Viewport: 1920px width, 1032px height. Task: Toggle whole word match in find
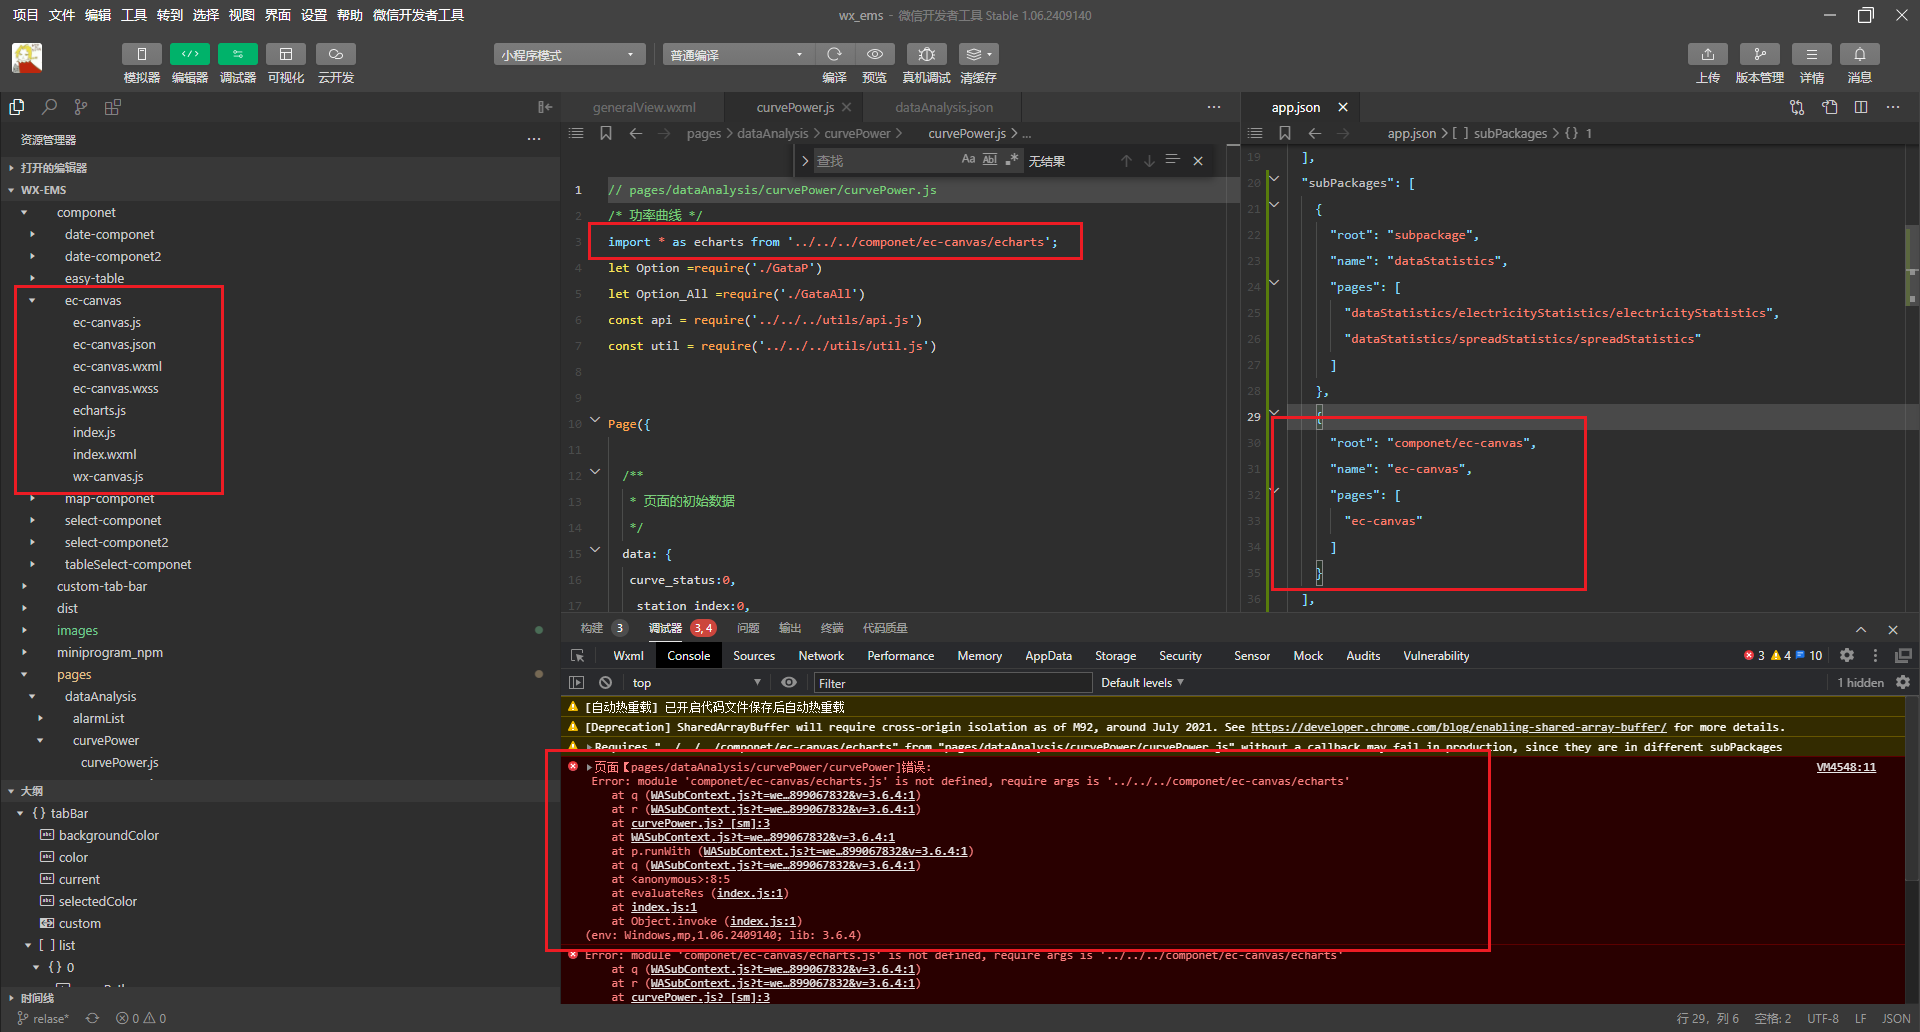pyautogui.click(x=990, y=160)
